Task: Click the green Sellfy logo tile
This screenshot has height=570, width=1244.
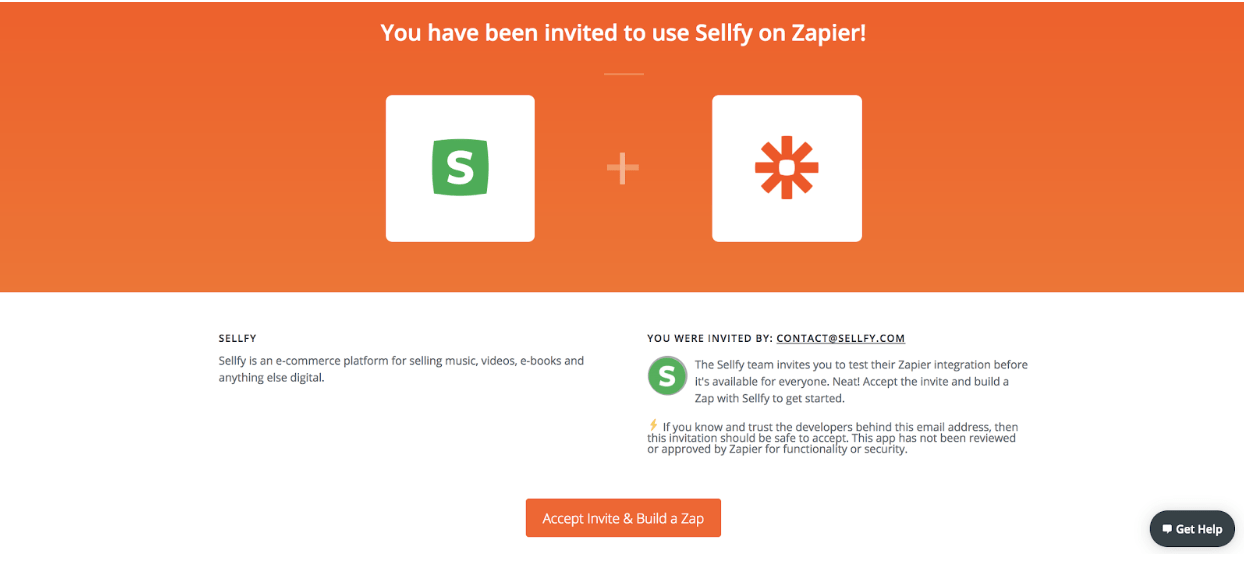Action: pyautogui.click(x=460, y=168)
